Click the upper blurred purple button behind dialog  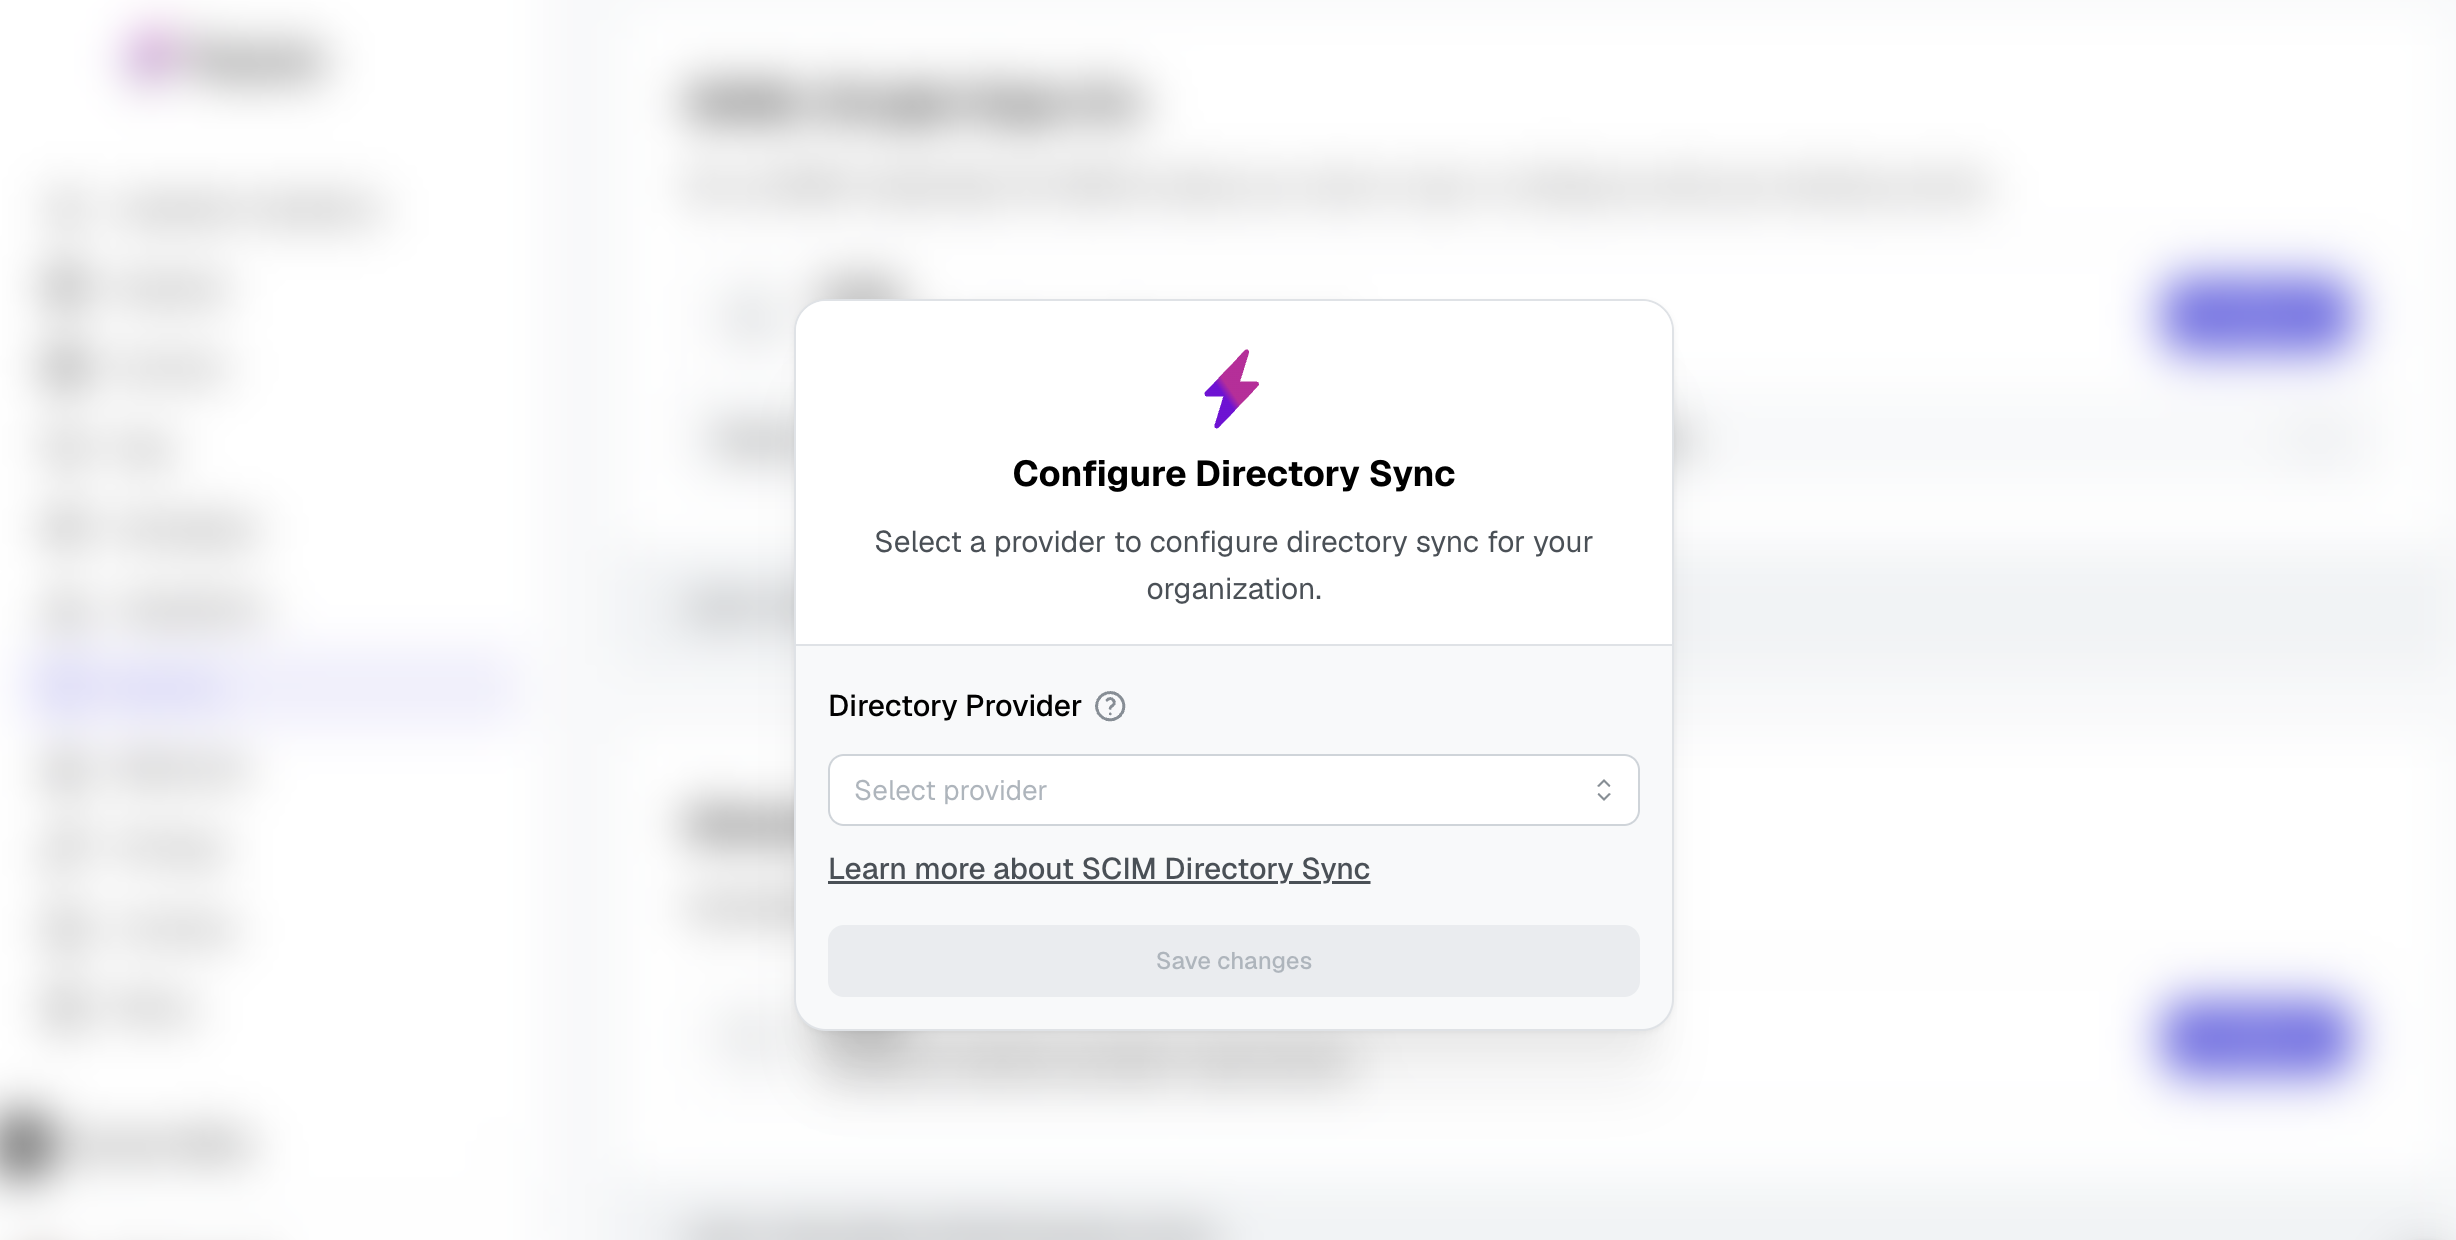(x=2256, y=316)
